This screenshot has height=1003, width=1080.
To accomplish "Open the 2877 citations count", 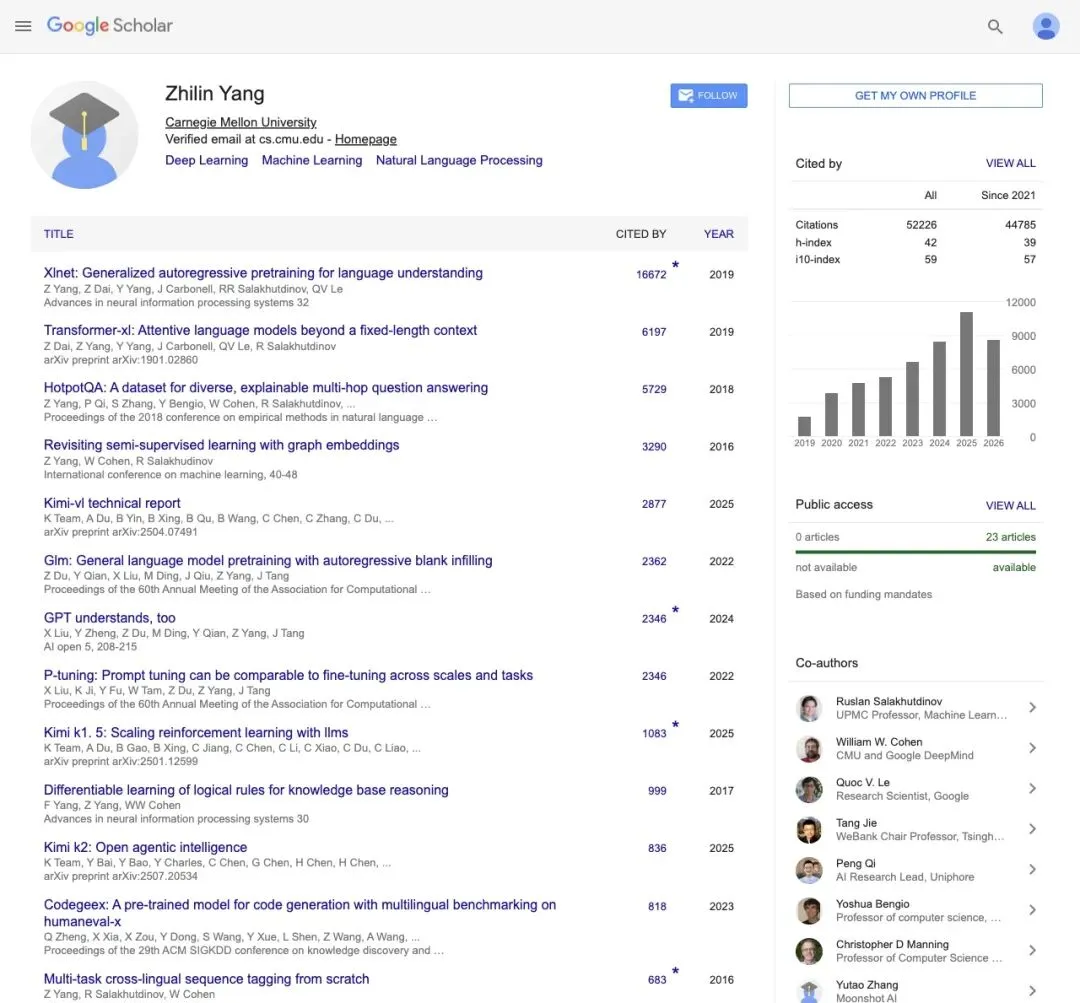I will point(654,504).
